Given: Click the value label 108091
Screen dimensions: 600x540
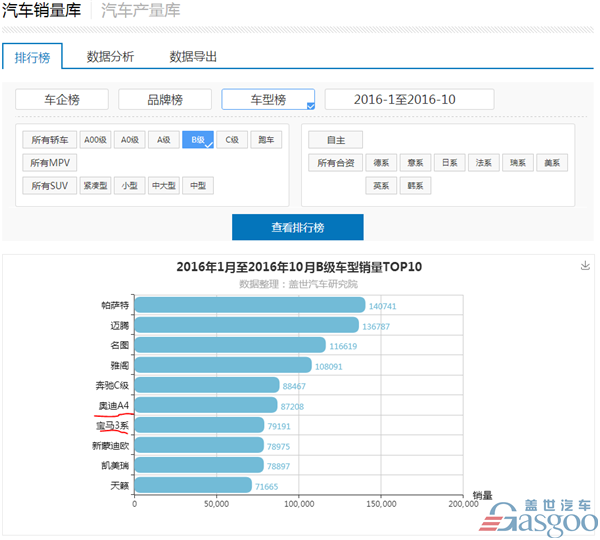Looking at the screenshot, I should point(328,367).
